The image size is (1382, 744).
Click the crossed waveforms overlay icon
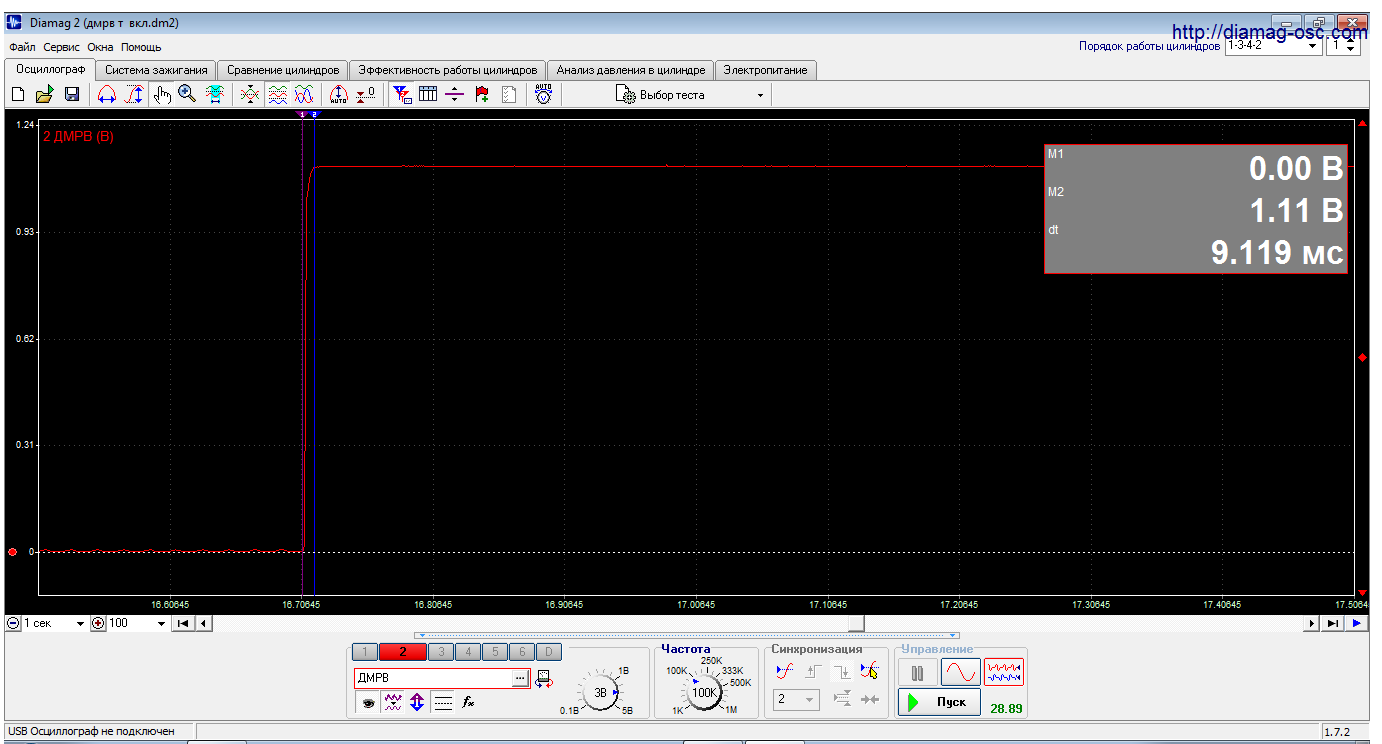click(250, 94)
